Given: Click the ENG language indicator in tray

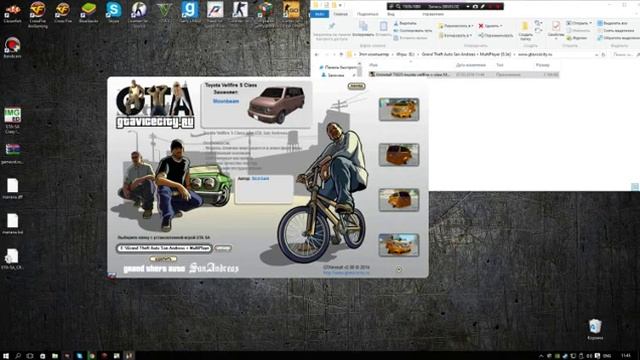Looking at the screenshot, I should [x=607, y=356].
